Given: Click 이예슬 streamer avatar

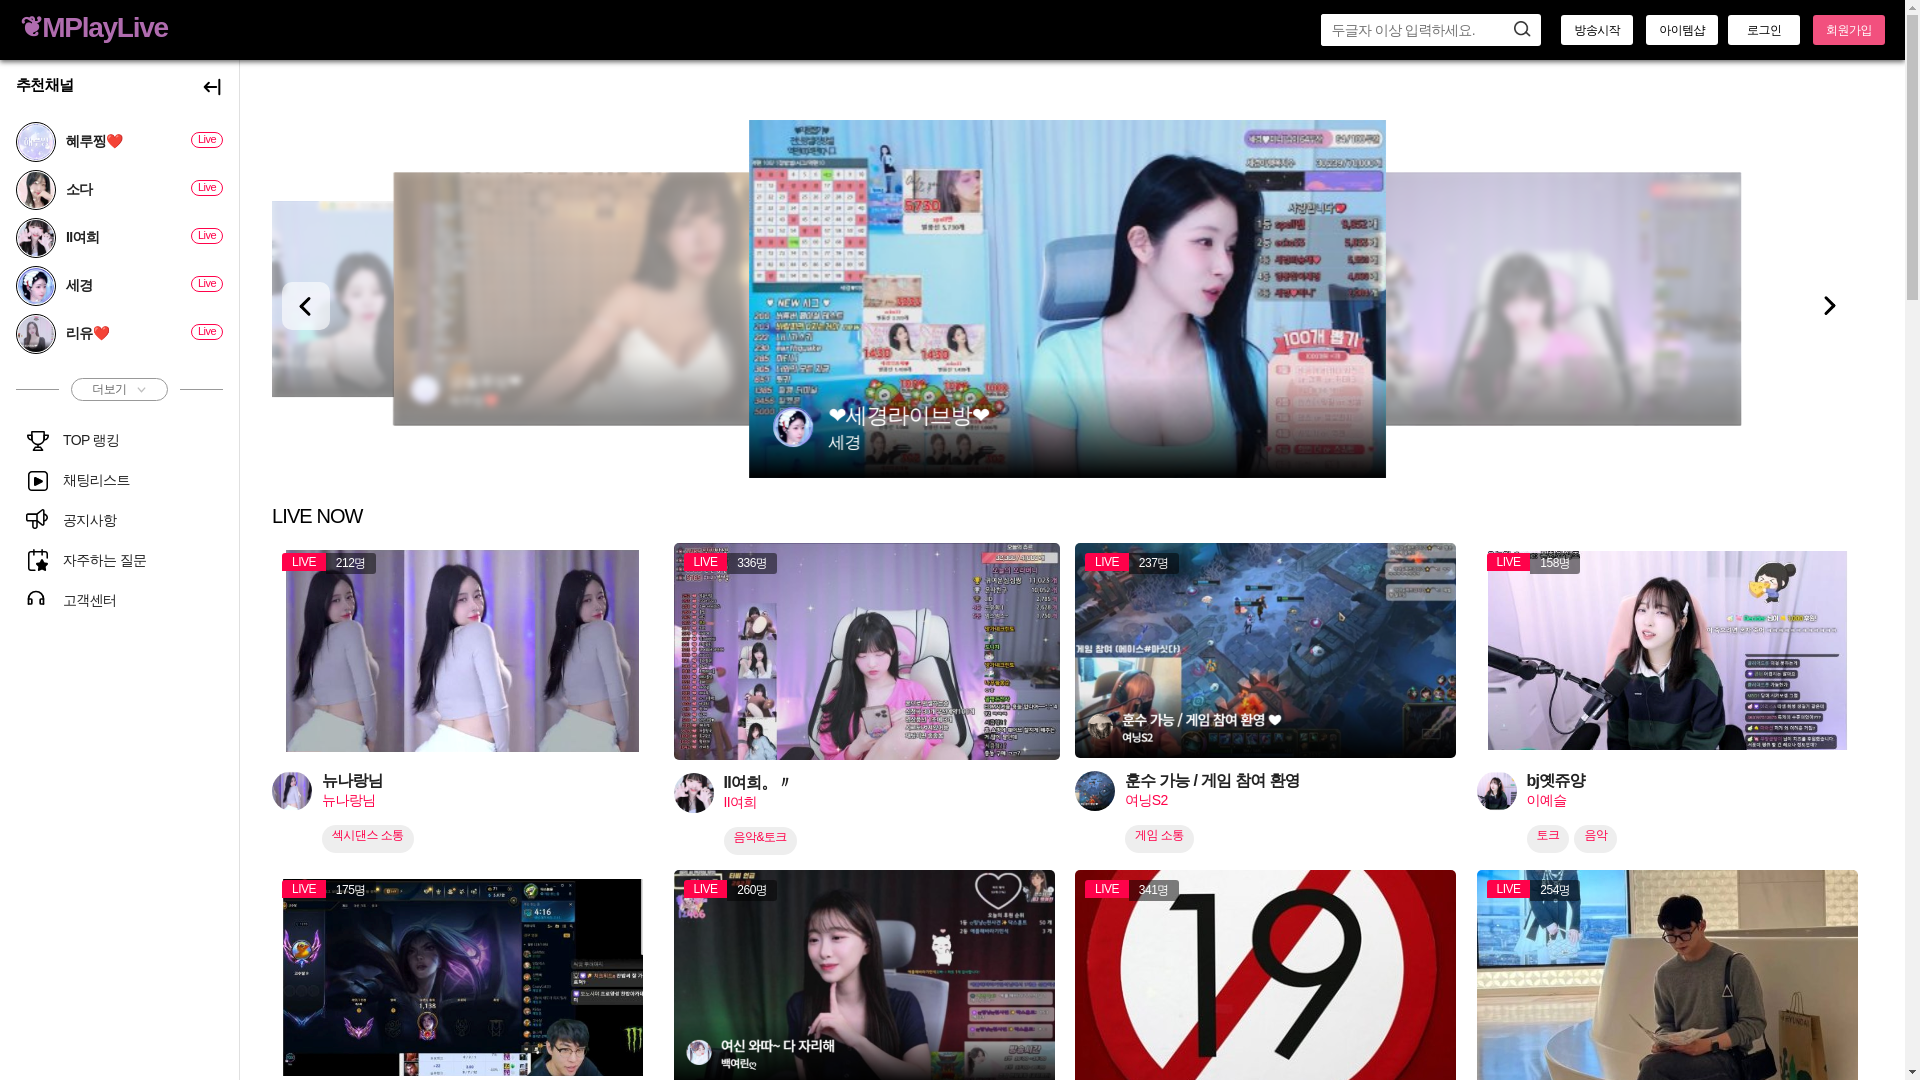Looking at the screenshot, I should click(x=1497, y=791).
